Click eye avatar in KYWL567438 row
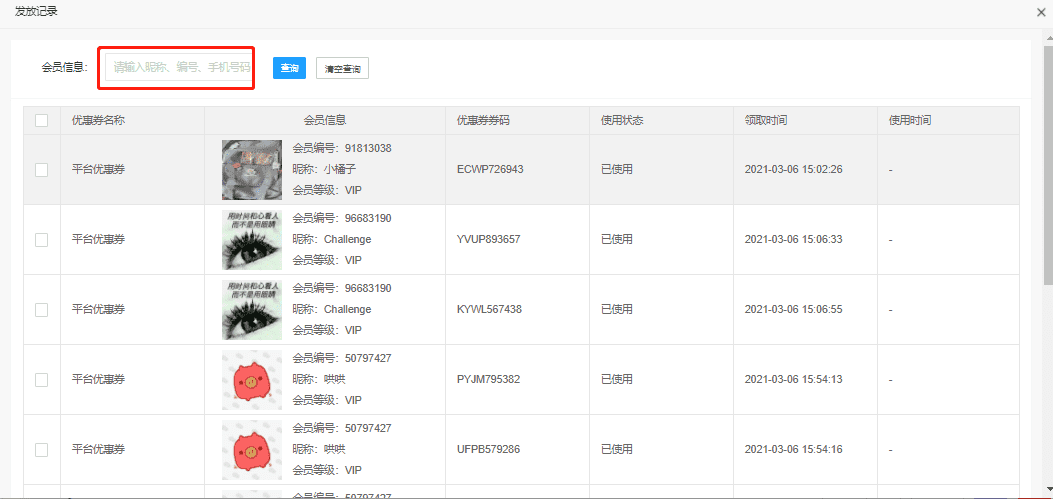The image size is (1053, 499). point(251,310)
